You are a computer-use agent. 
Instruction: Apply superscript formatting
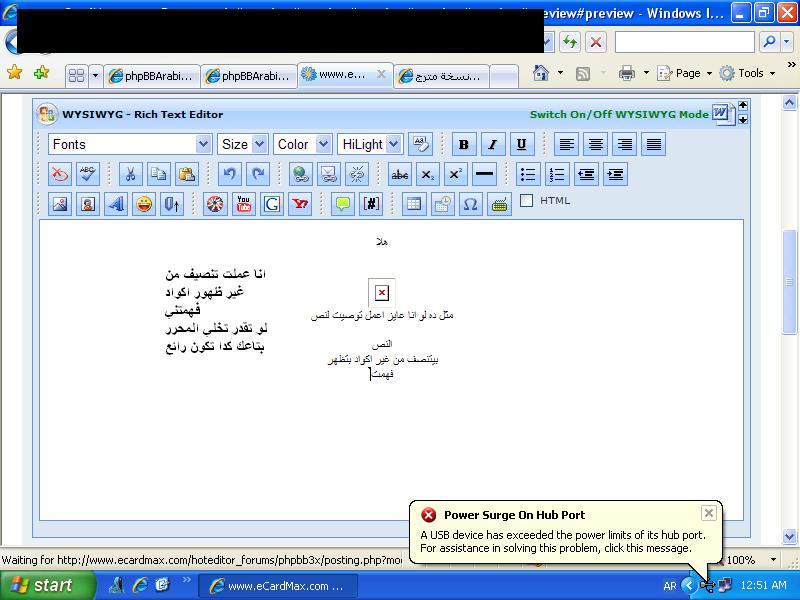click(x=456, y=174)
